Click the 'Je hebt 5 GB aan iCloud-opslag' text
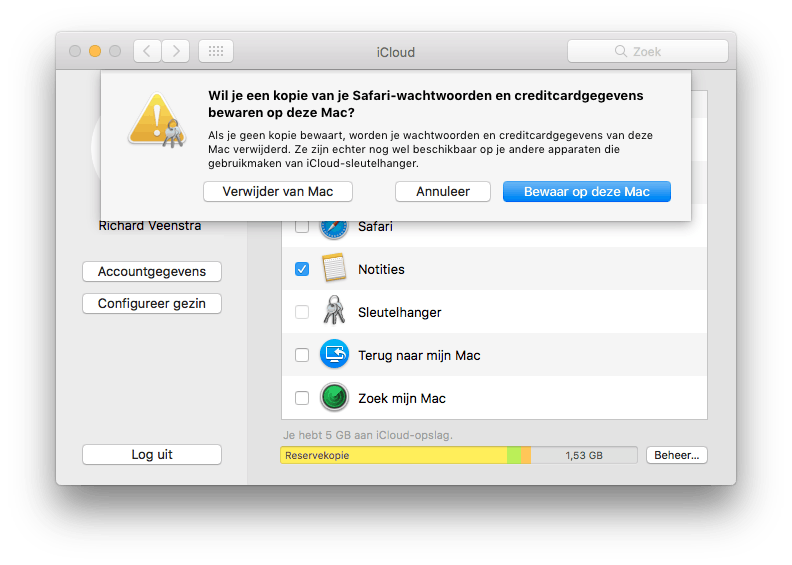 click(368, 435)
